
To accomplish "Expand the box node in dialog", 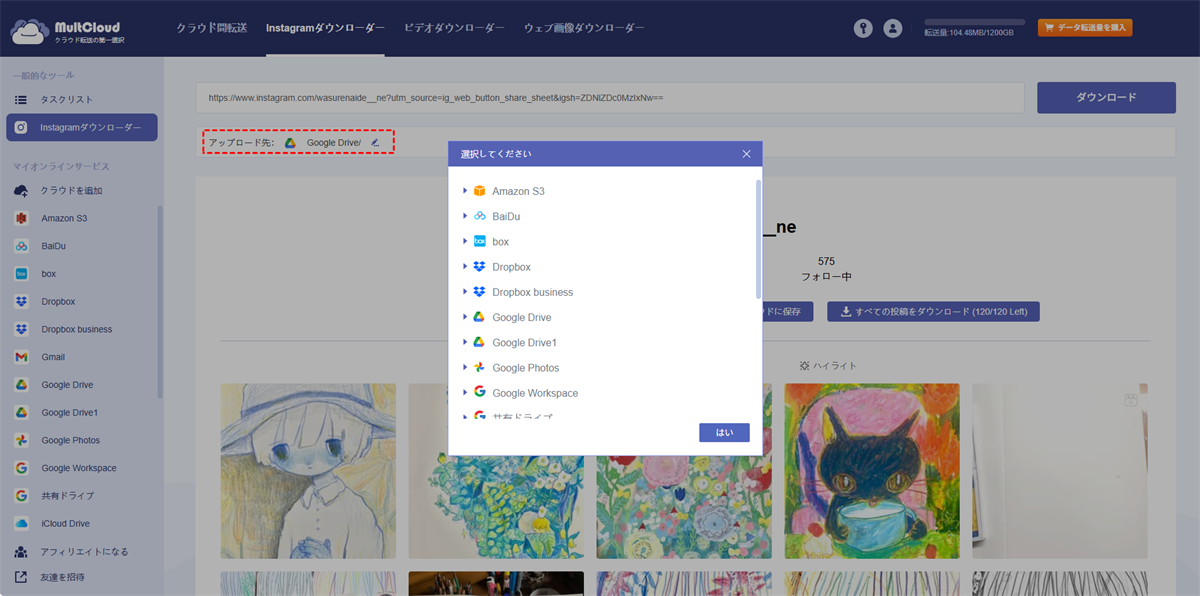I will pos(465,241).
